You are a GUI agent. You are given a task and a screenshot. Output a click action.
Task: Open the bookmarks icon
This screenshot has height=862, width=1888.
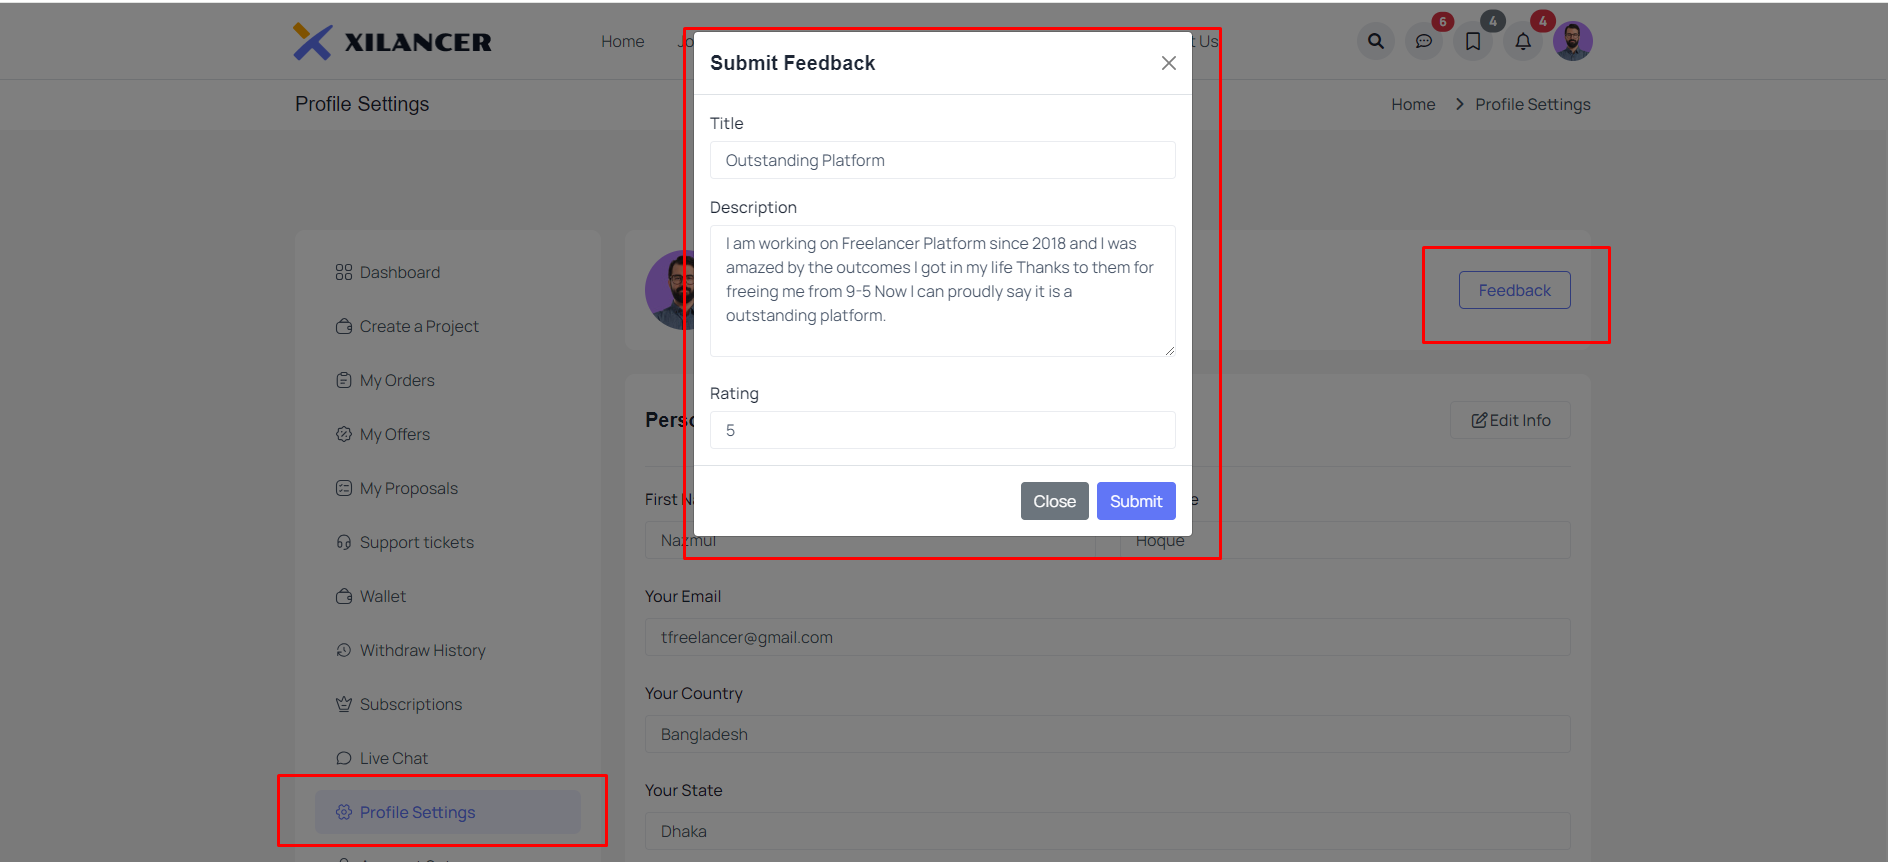tap(1473, 41)
